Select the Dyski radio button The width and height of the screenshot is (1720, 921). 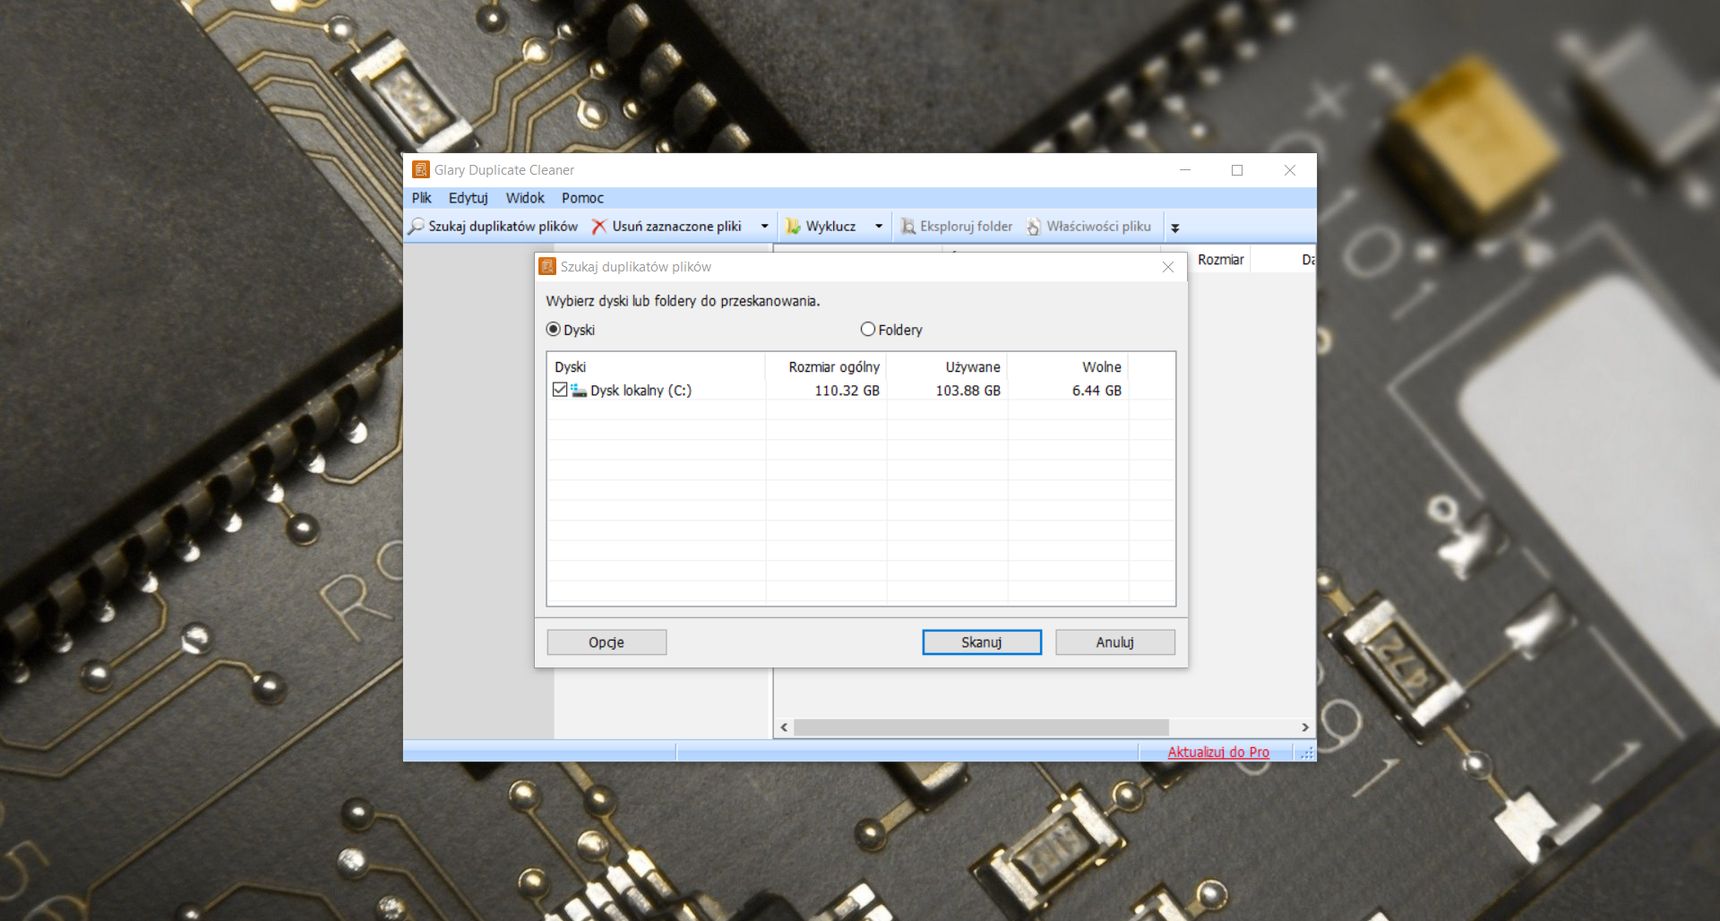[x=553, y=329]
